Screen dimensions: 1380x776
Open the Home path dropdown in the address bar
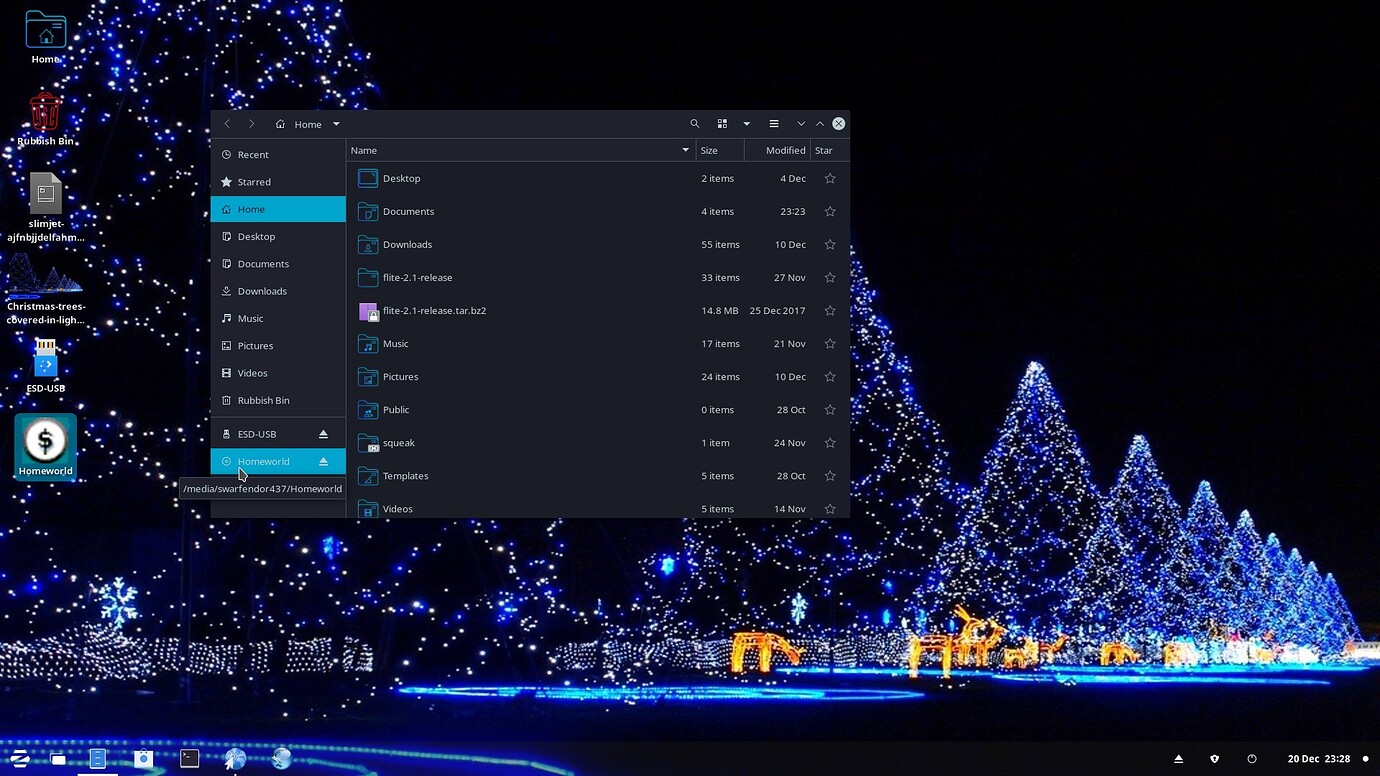(x=336, y=123)
